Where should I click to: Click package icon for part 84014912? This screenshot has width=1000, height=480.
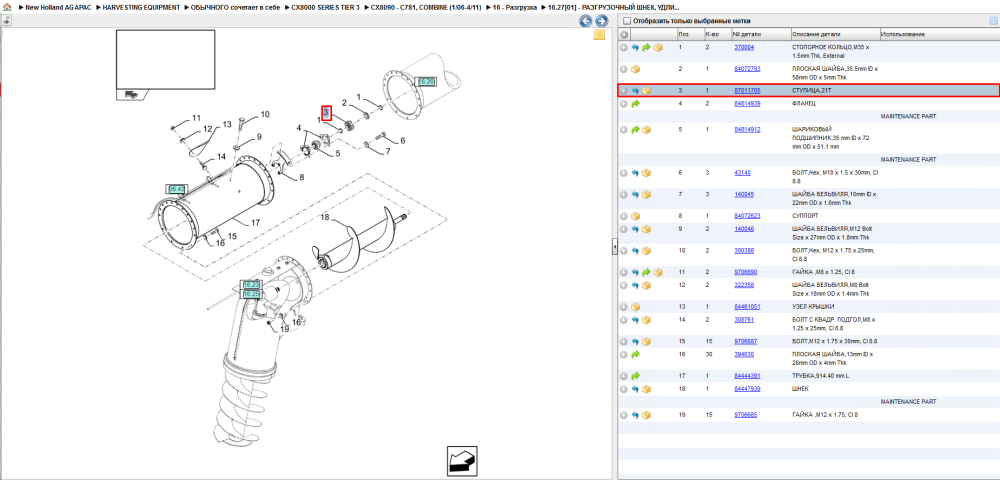pos(646,129)
